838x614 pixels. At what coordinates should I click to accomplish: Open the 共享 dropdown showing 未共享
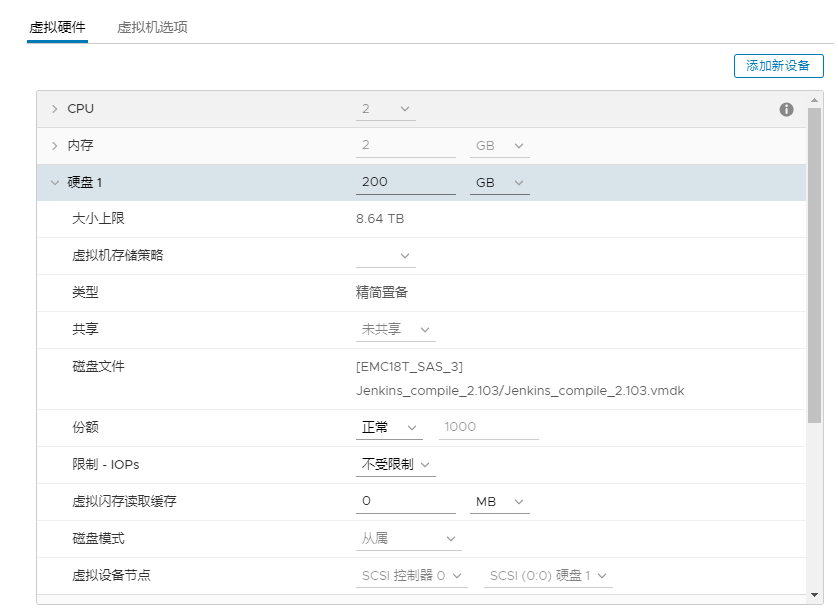(395, 330)
